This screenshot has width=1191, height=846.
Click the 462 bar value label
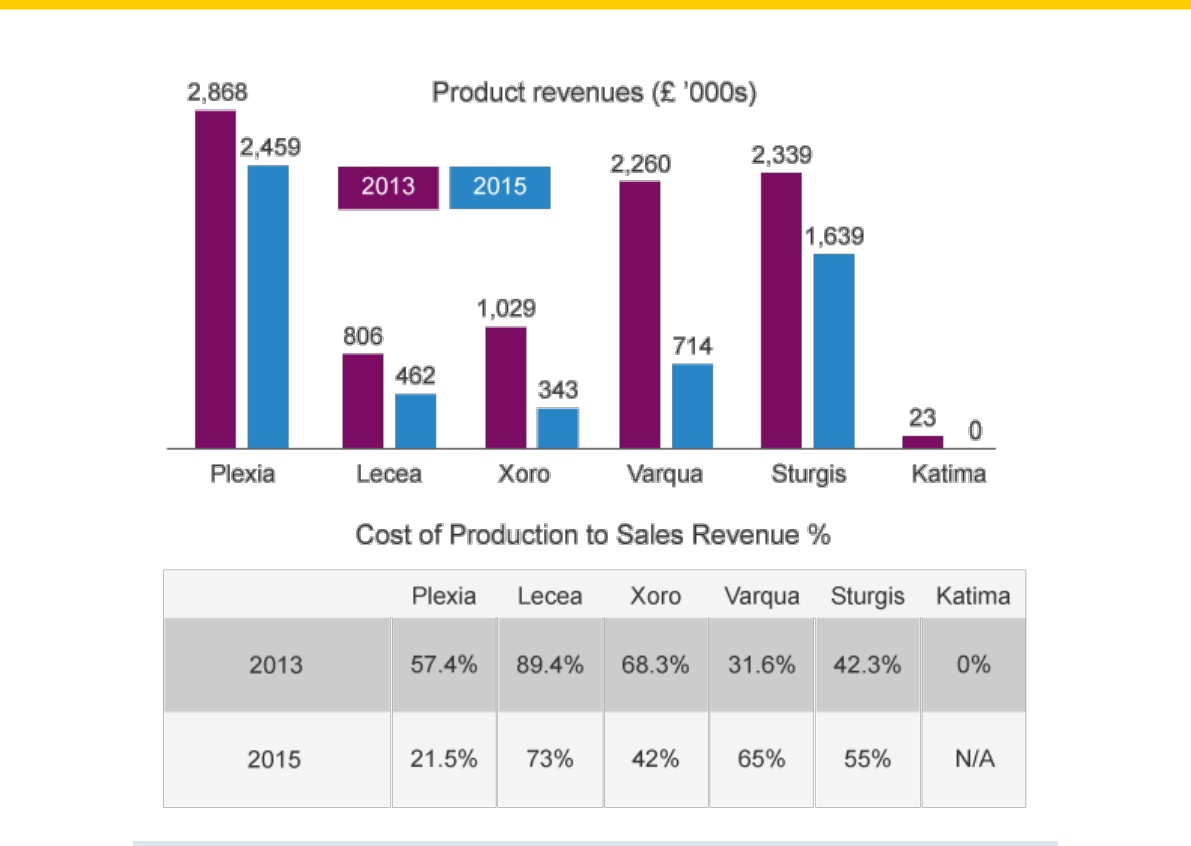click(x=415, y=375)
